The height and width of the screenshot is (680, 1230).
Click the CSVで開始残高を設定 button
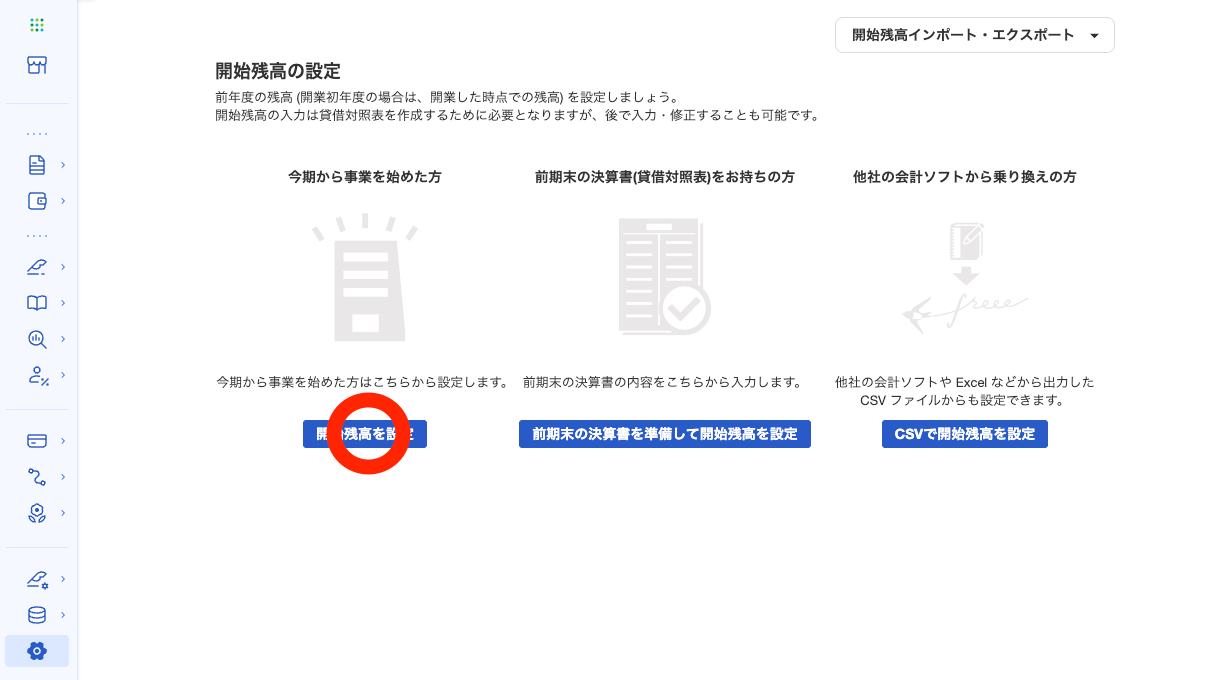point(964,433)
